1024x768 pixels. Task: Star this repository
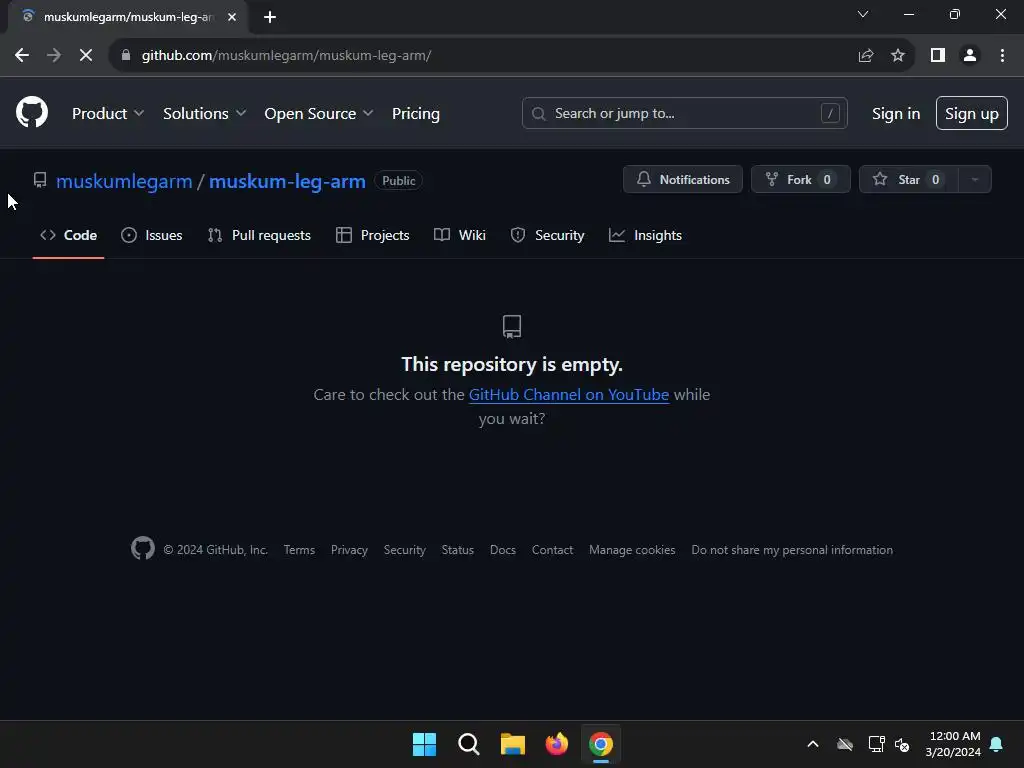[x=908, y=179]
